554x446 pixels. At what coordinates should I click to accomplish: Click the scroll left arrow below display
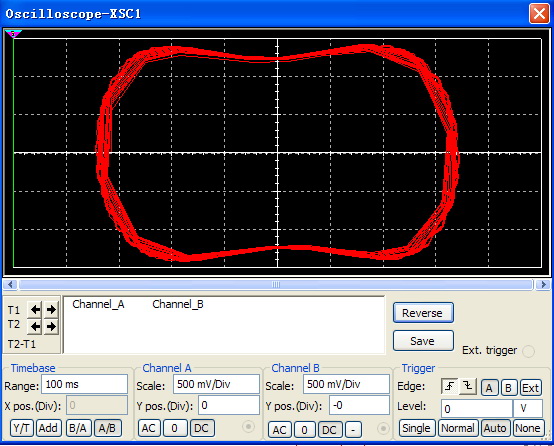(10, 284)
